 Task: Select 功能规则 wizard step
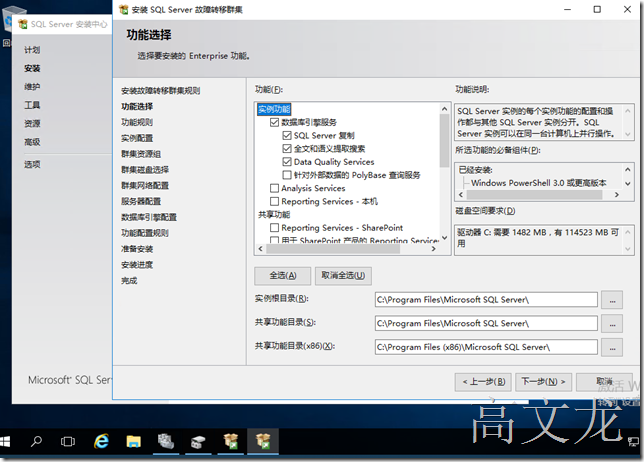point(137,122)
